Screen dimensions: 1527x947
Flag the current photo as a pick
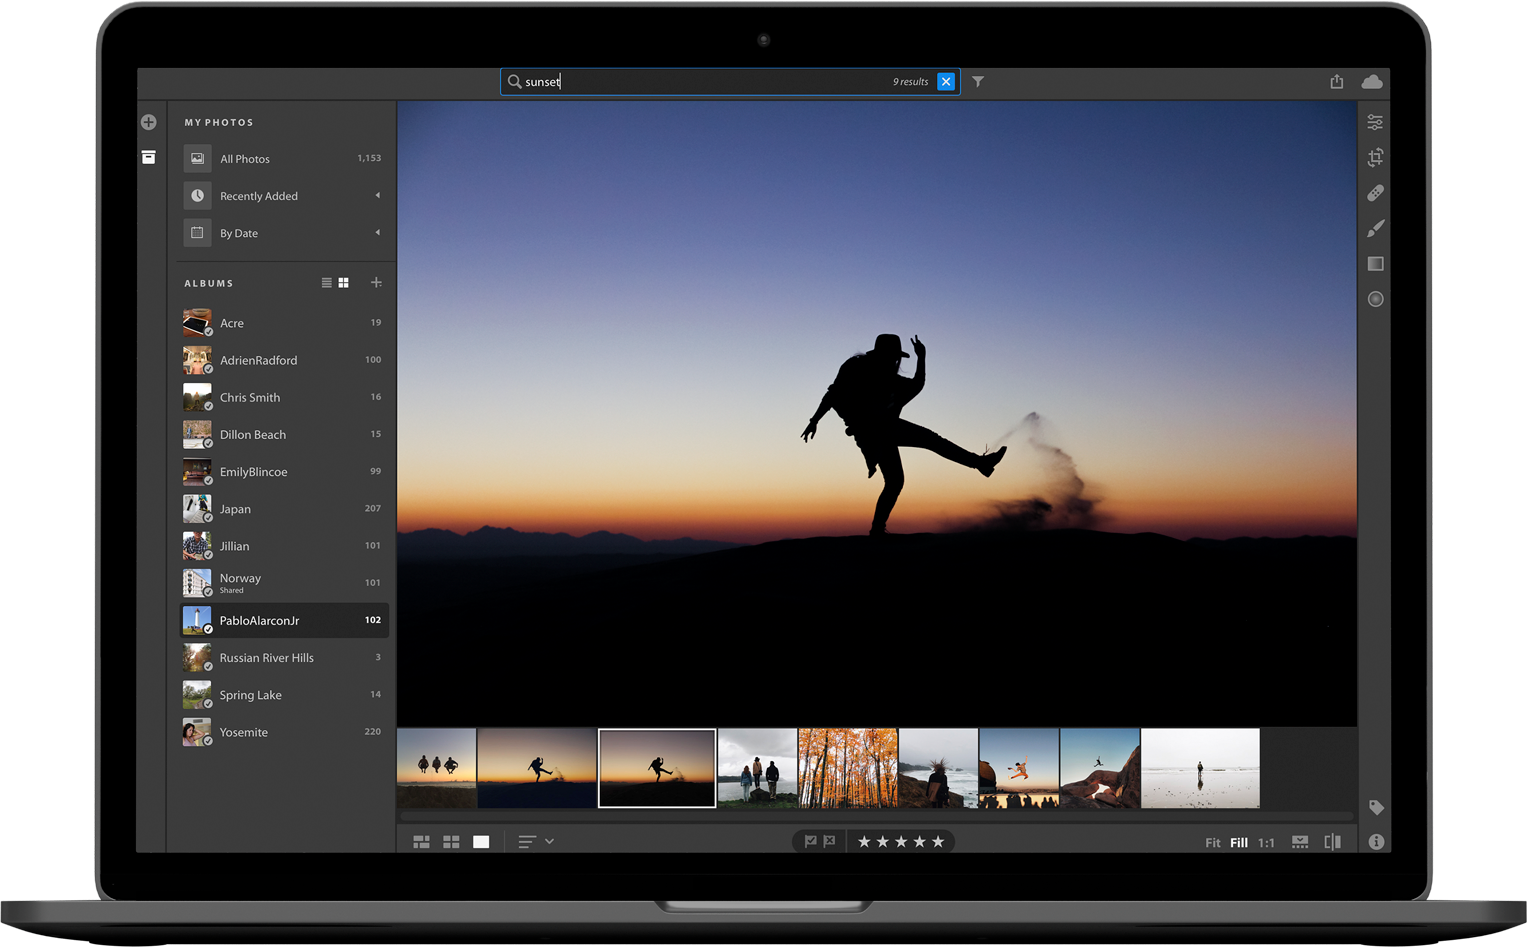[x=809, y=841]
